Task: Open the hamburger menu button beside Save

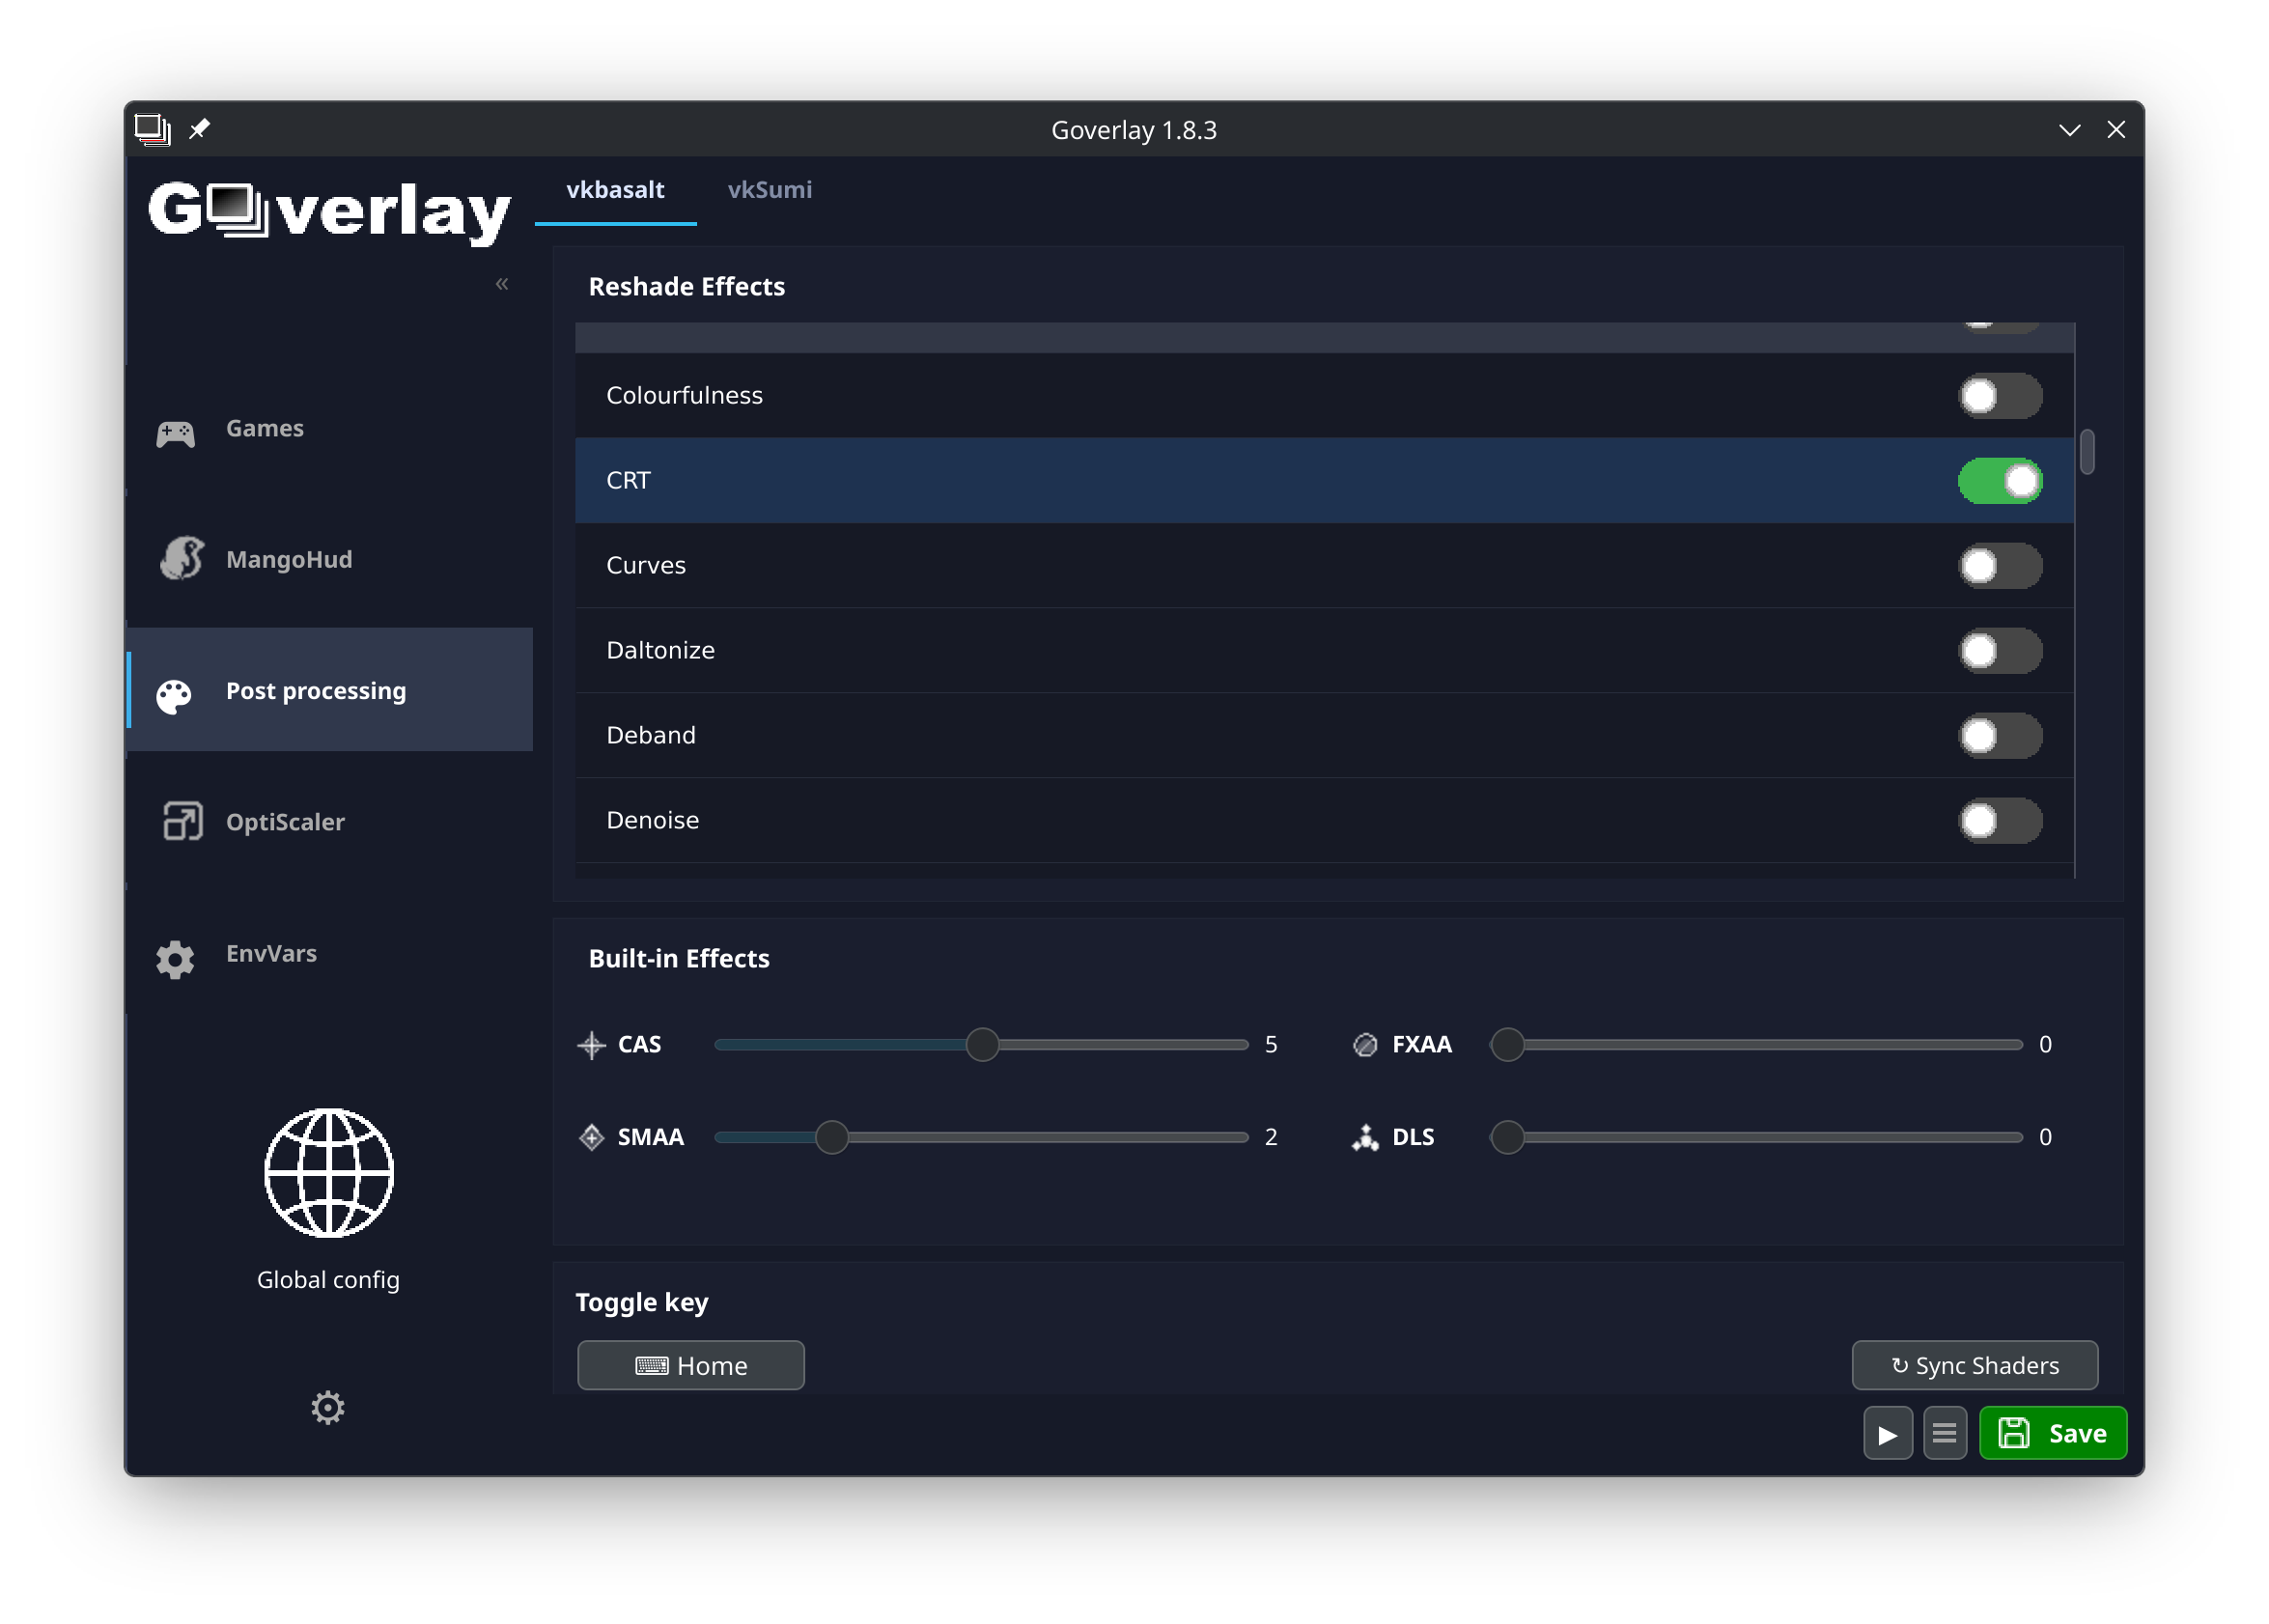Action: (x=1944, y=1433)
